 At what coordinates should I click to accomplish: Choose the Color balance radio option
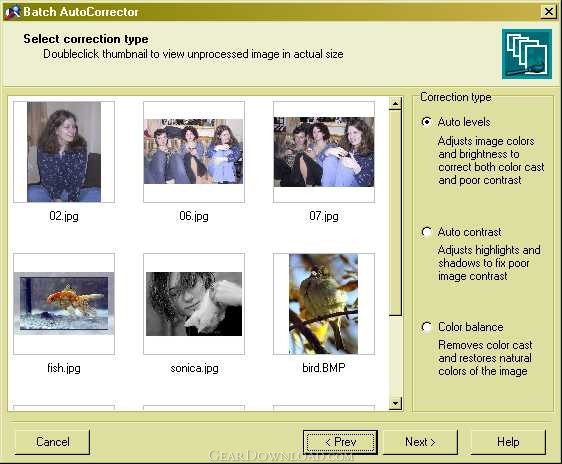tap(427, 327)
